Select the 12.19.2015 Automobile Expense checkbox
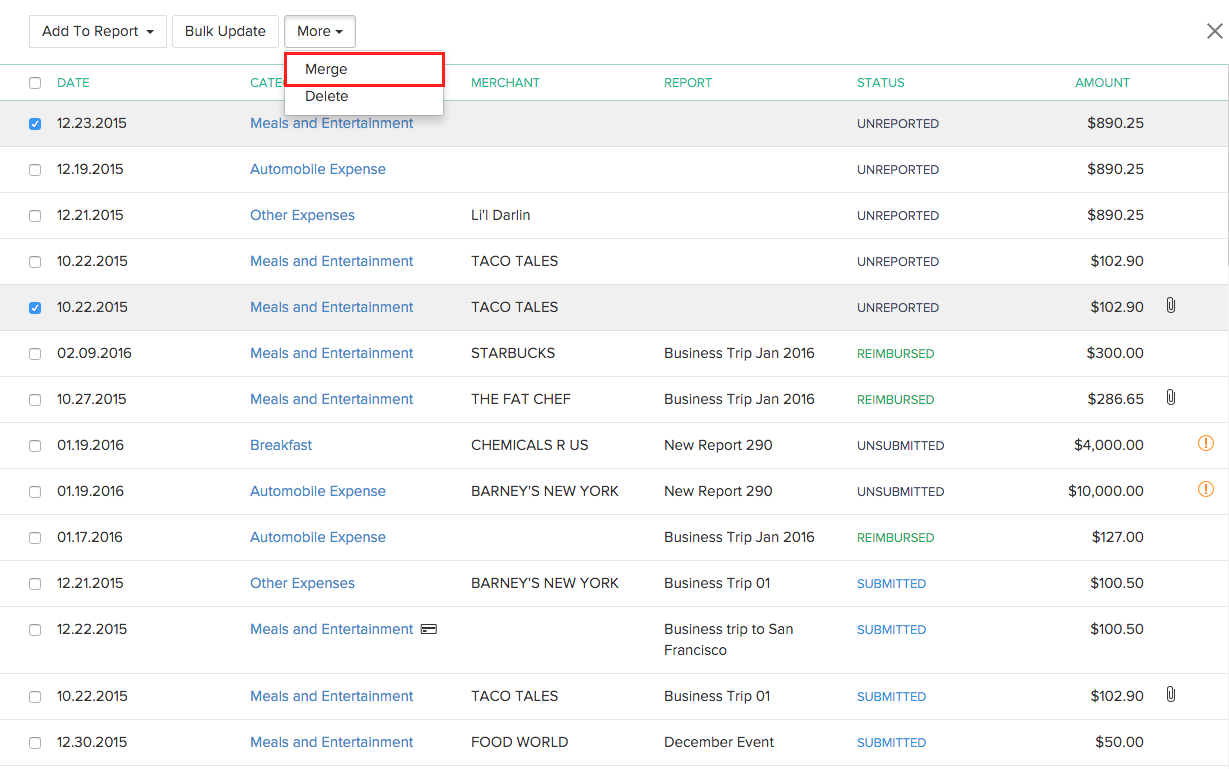Screen dimensions: 1229x769 (x=35, y=169)
